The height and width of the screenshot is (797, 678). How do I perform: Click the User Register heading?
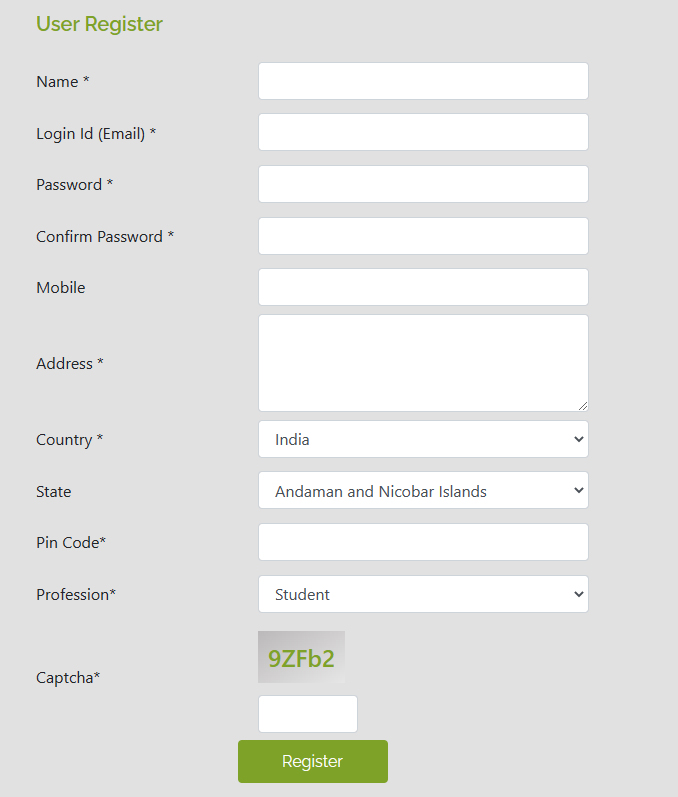click(x=99, y=24)
